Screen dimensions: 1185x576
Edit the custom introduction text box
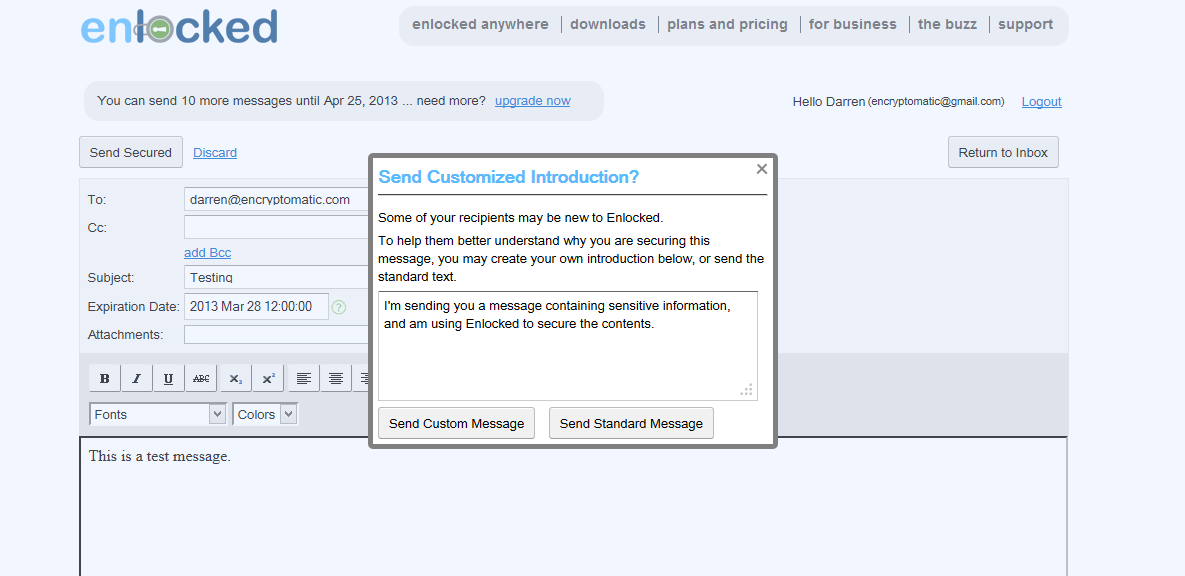pyautogui.click(x=568, y=346)
